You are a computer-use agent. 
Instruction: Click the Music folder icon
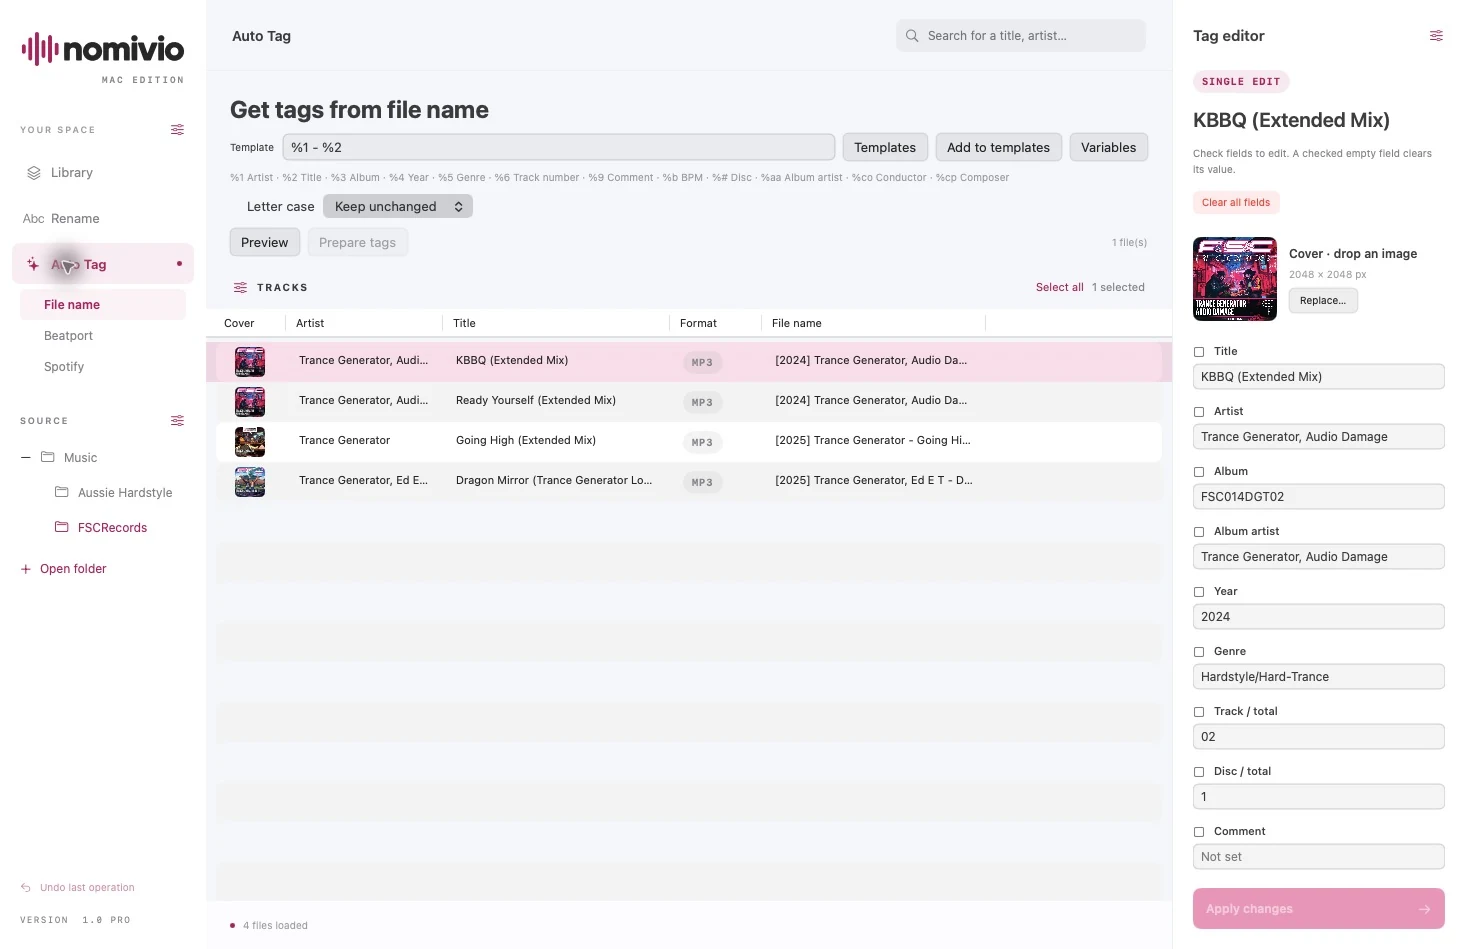[x=48, y=457]
